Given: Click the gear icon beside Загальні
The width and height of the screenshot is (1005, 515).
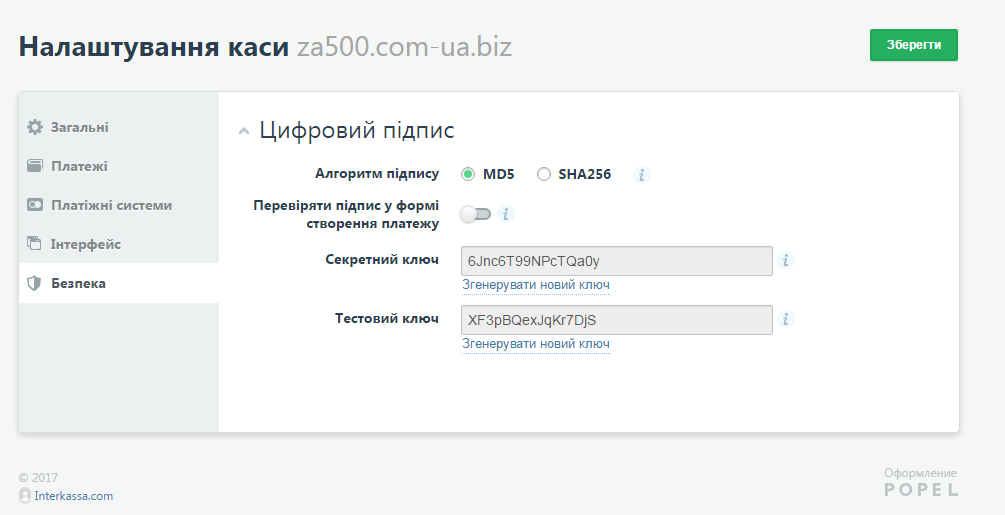Looking at the screenshot, I should pos(35,127).
